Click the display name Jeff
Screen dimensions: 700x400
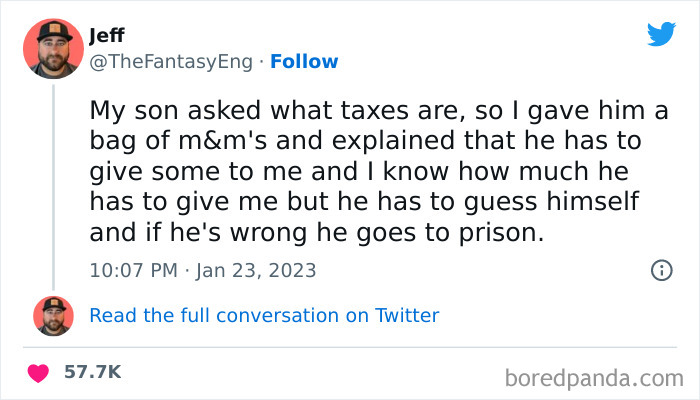[107, 36]
